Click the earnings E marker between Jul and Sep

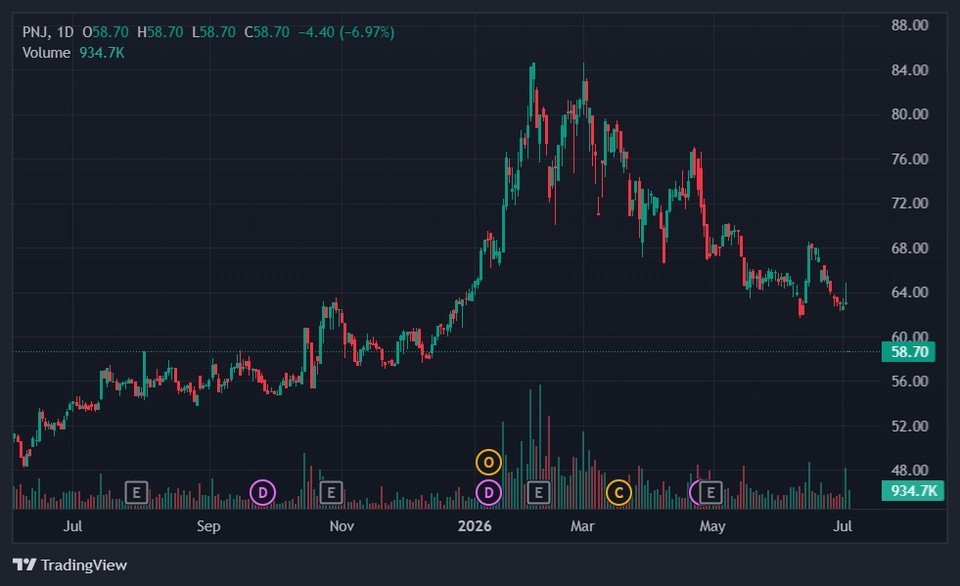point(137,492)
